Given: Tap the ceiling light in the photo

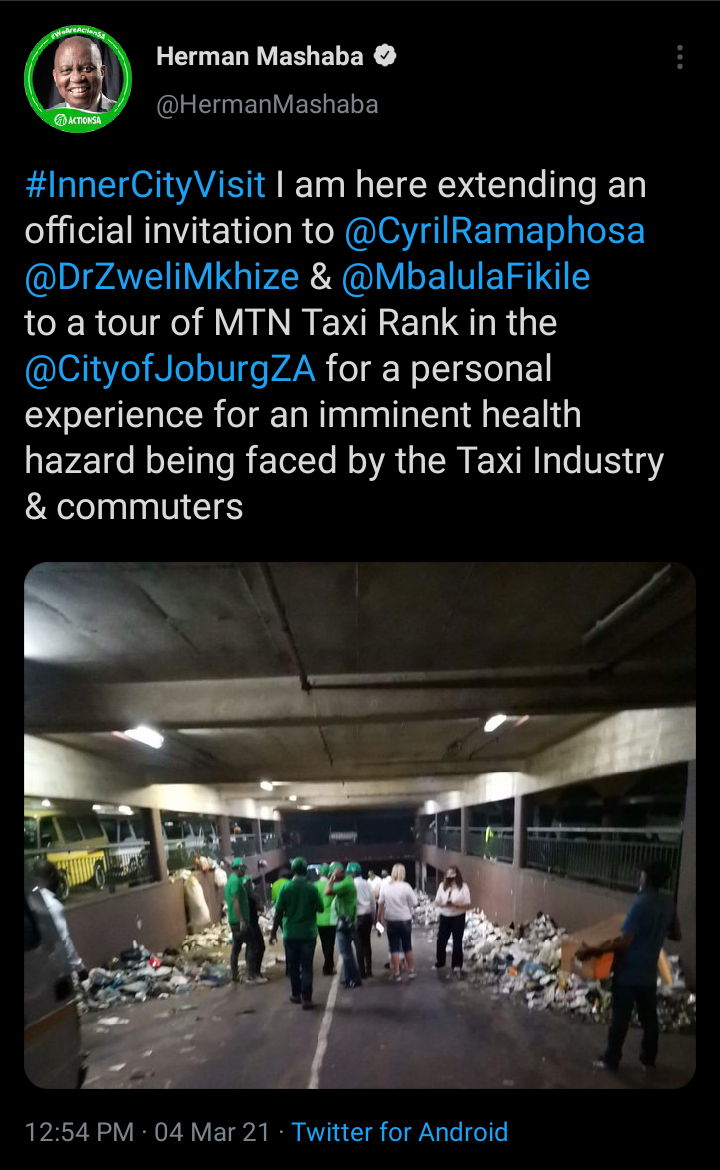Looking at the screenshot, I should [143, 736].
